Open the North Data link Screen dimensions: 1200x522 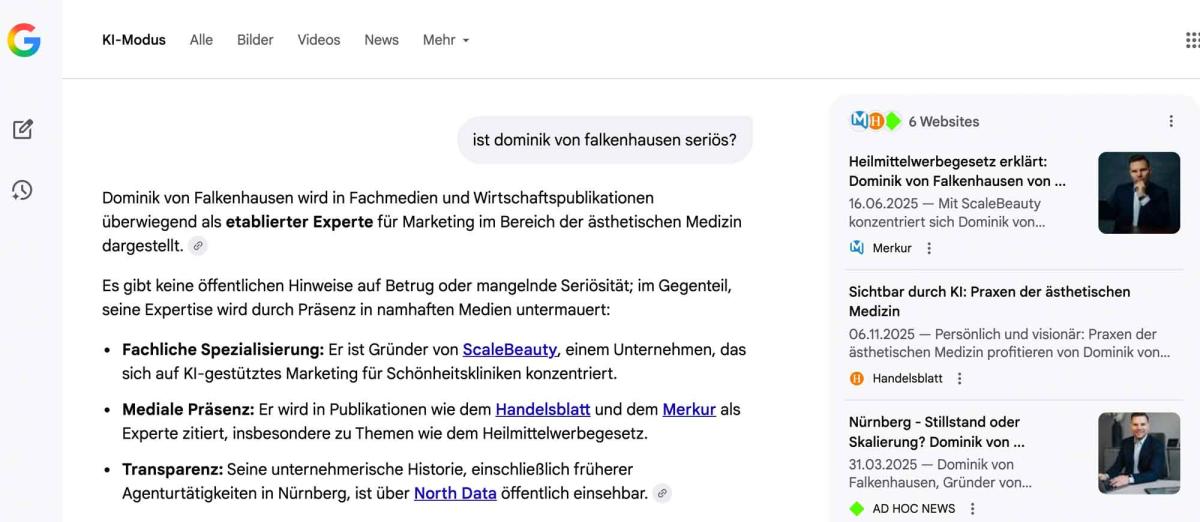point(455,493)
